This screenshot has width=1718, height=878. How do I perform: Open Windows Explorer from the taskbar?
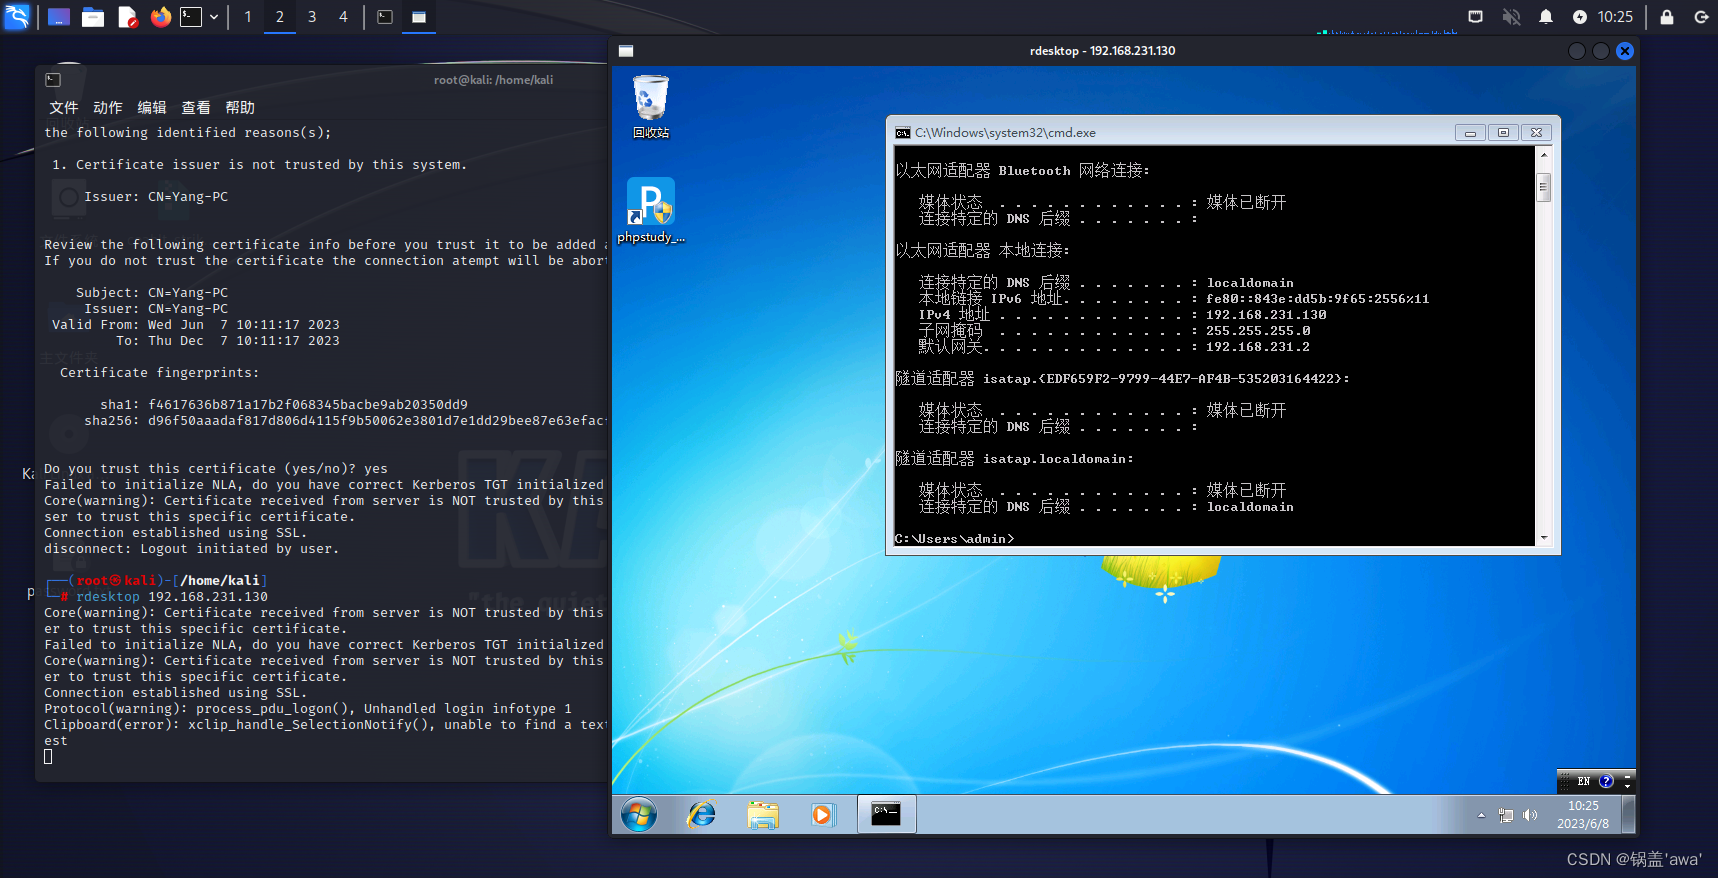coord(763,815)
